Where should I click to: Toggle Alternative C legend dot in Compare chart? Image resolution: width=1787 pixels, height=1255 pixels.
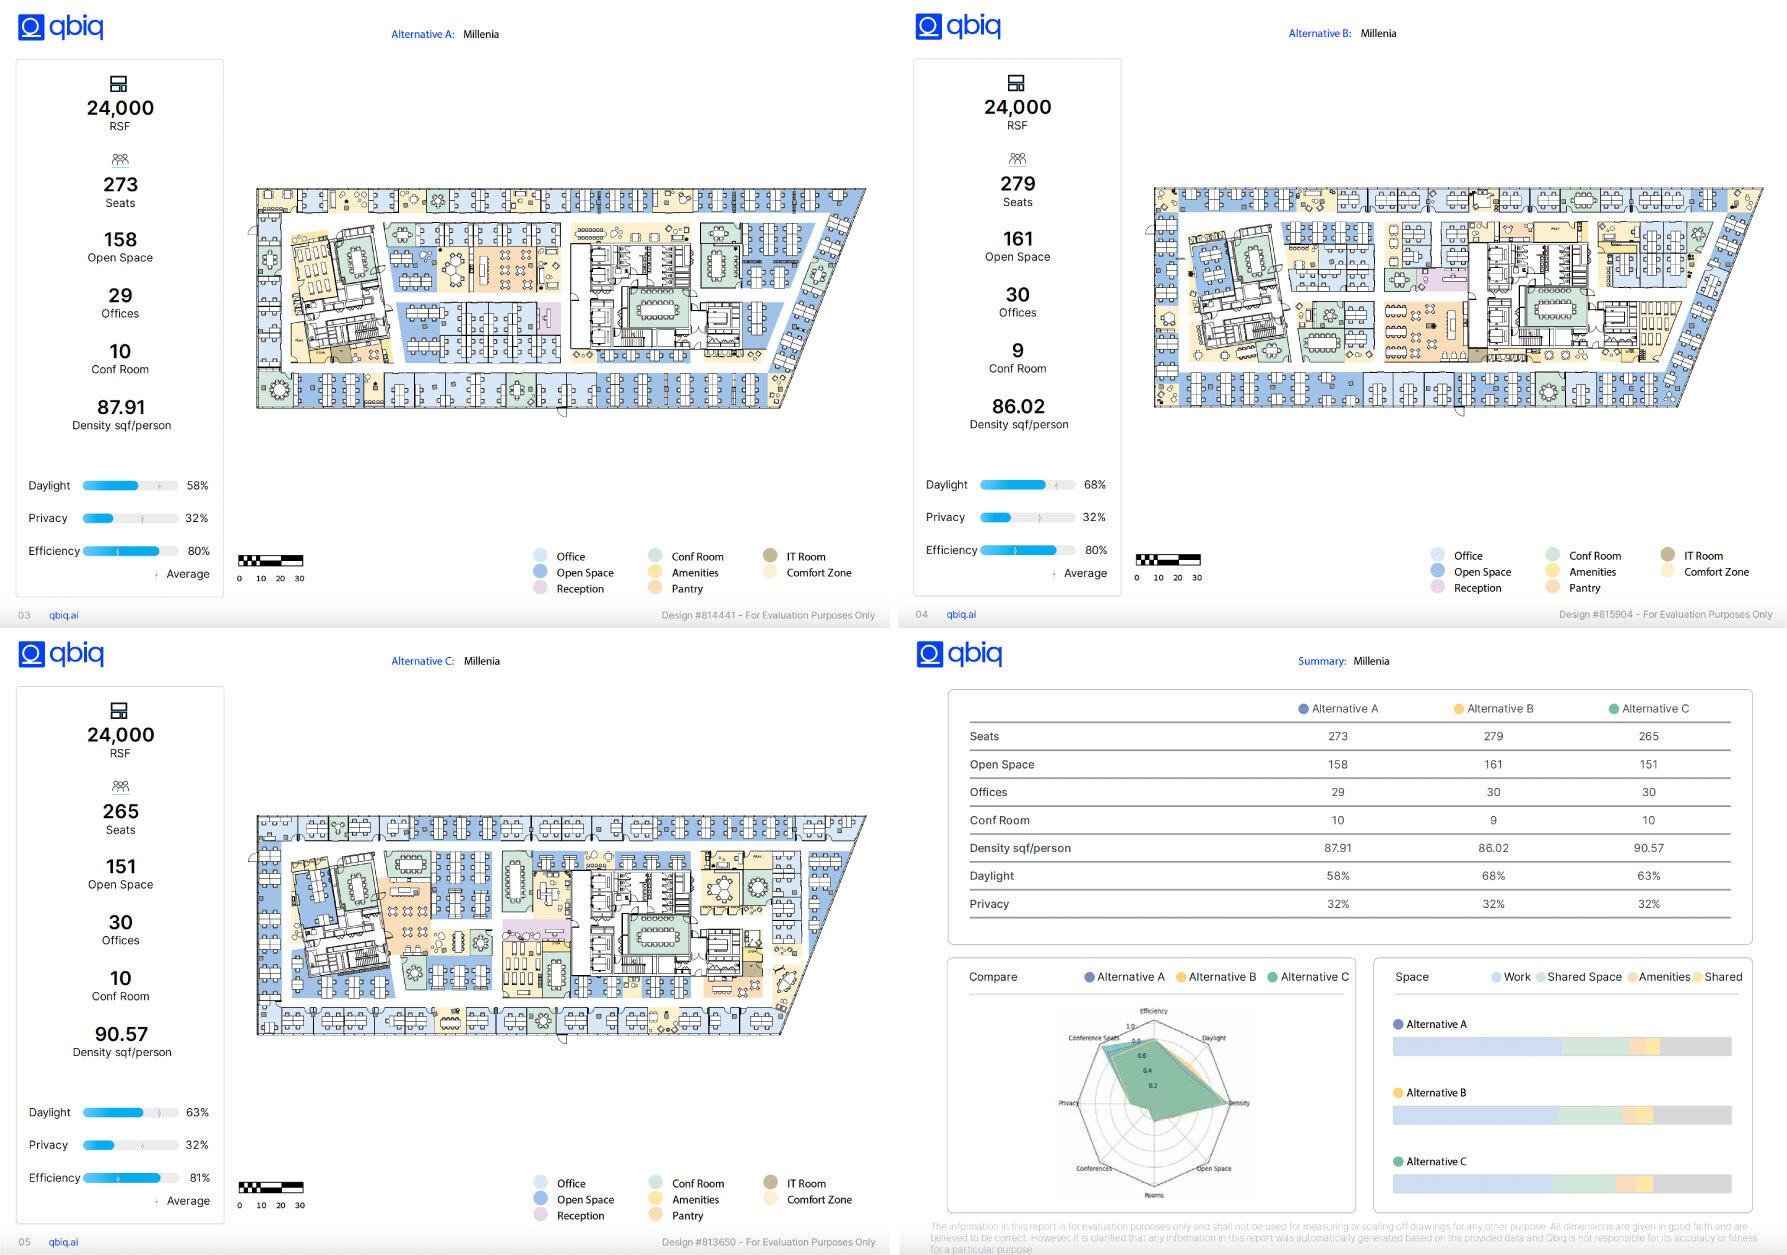click(1272, 977)
